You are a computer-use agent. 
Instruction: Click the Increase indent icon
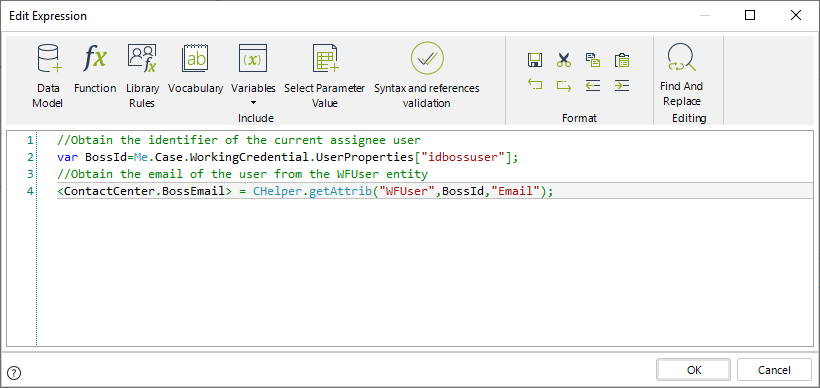pyautogui.click(x=622, y=86)
